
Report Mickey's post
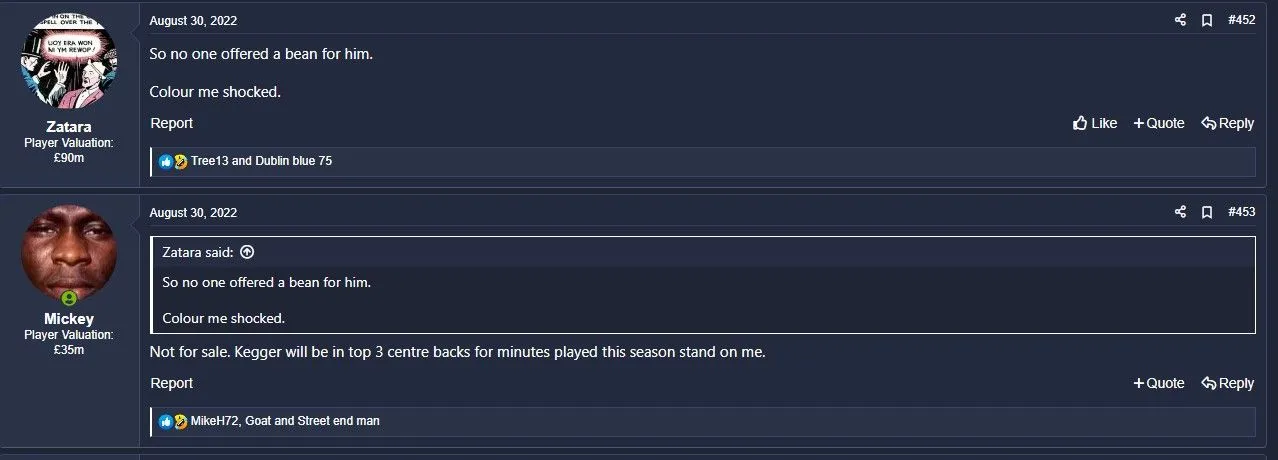[x=171, y=383]
